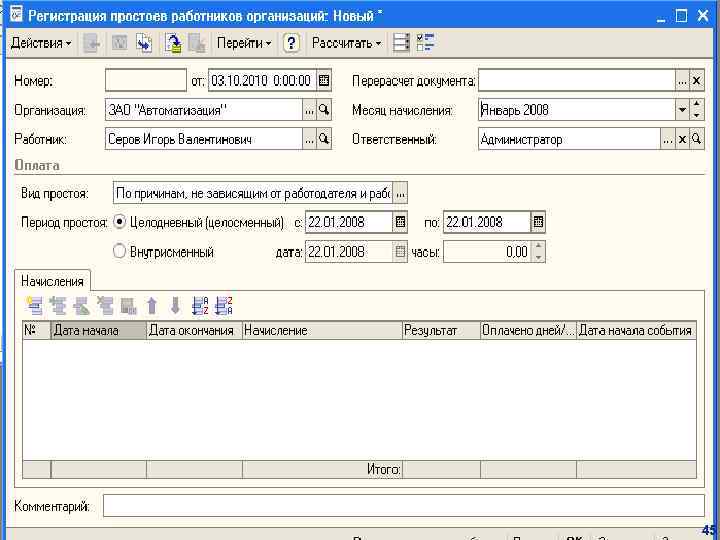Click the Дата начала события column header
This screenshot has height=540, width=720.
tap(636, 331)
